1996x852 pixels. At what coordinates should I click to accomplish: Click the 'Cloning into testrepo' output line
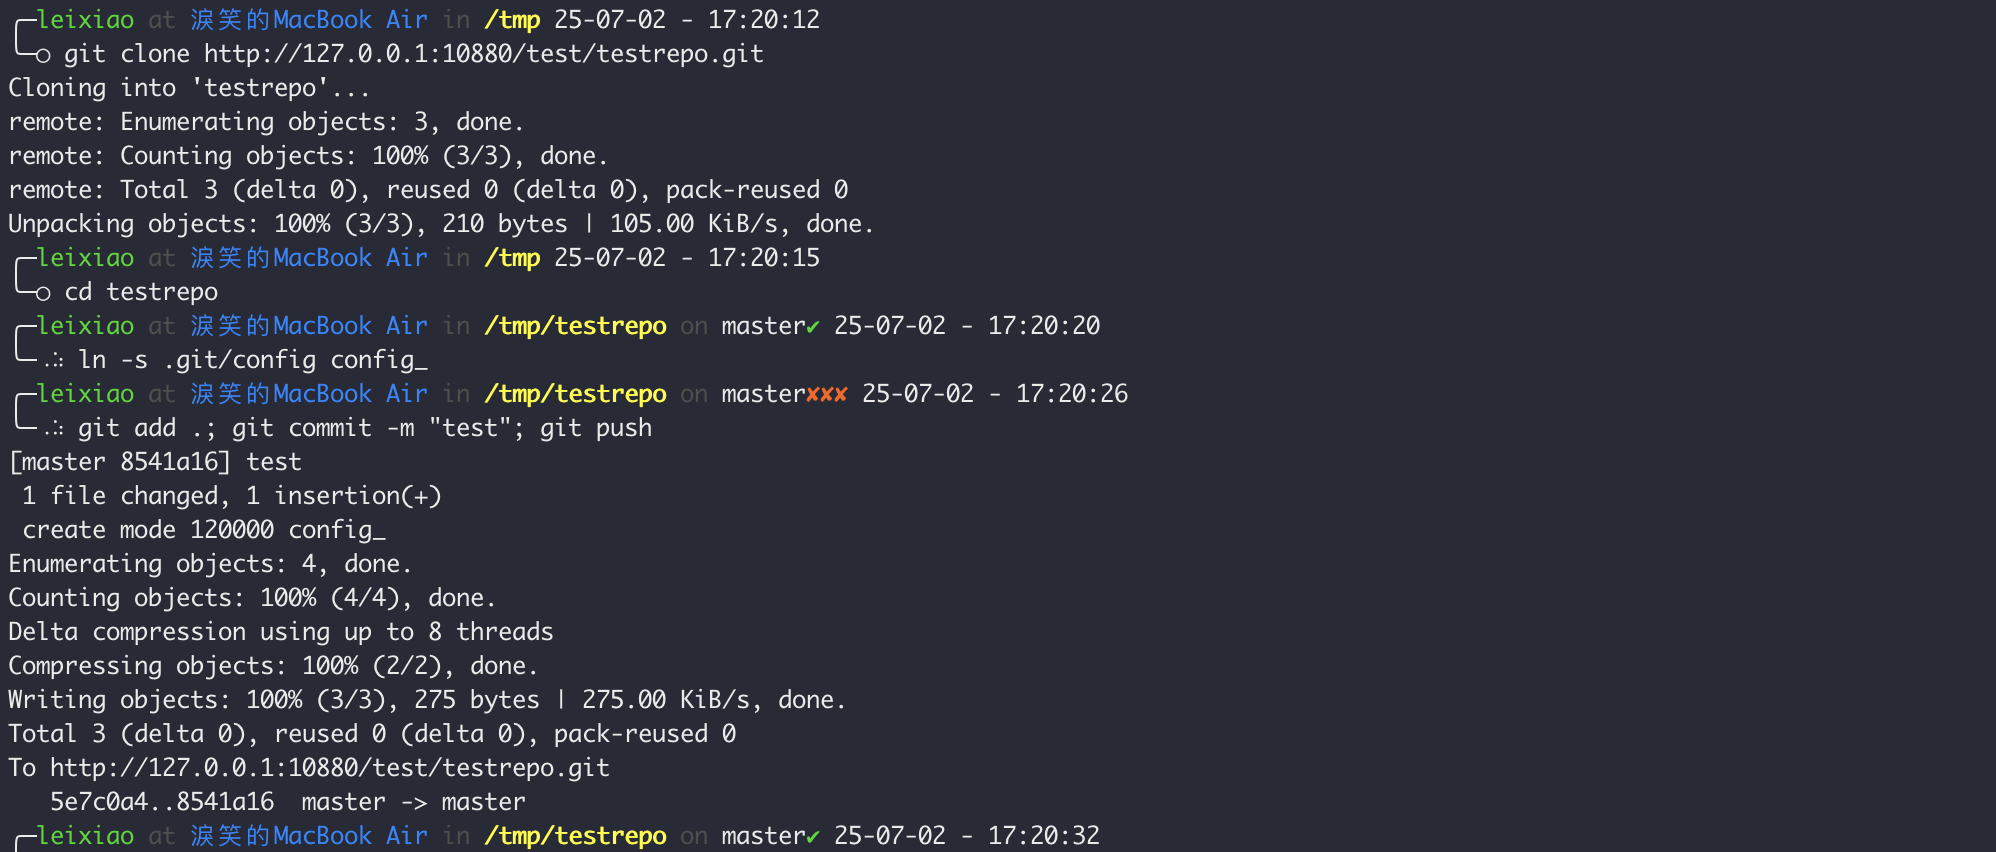[189, 88]
